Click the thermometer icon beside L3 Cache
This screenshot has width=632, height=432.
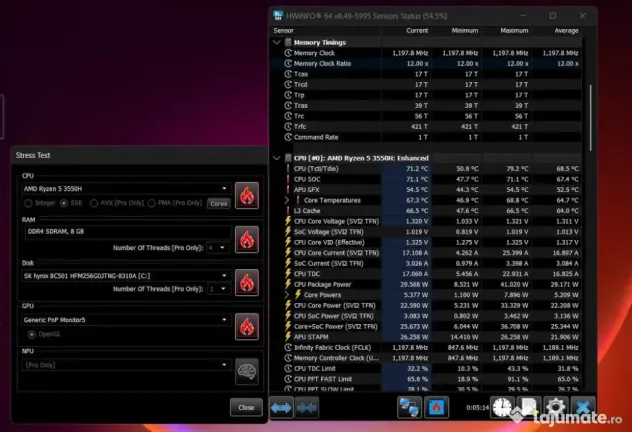288,210
